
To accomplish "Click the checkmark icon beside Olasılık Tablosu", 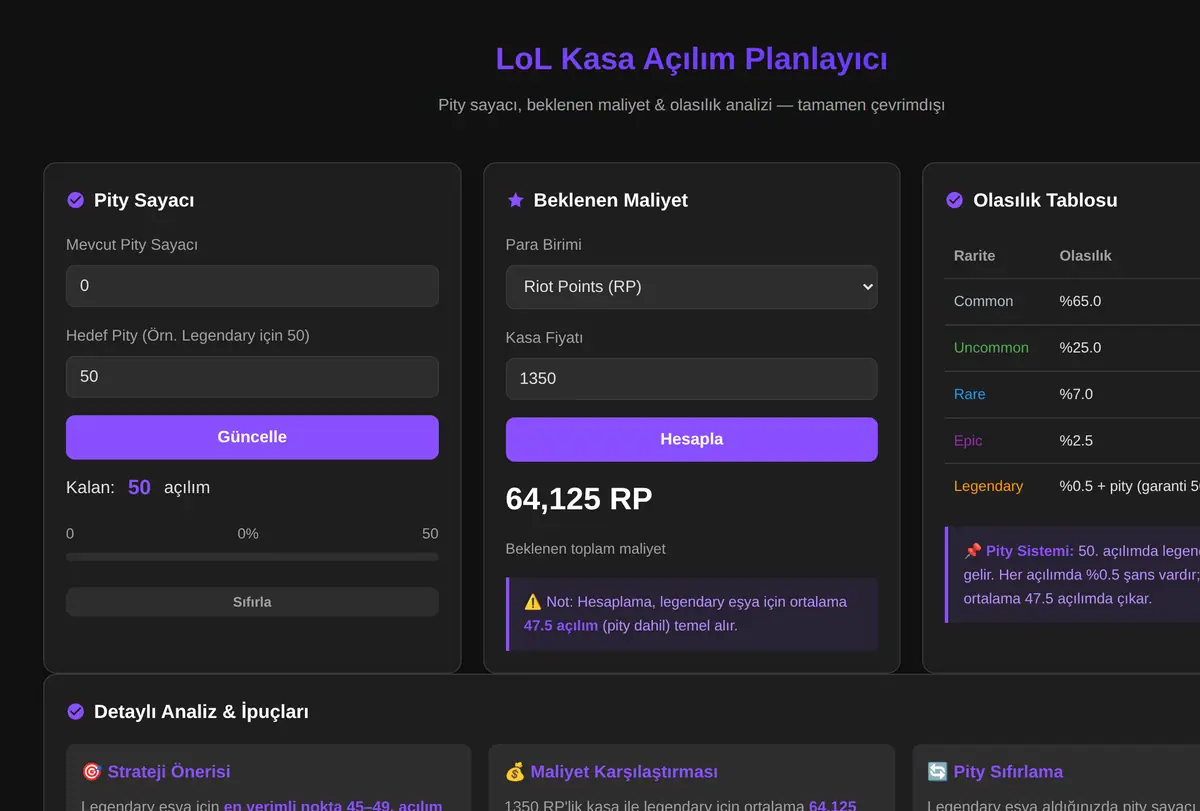I will click(954, 200).
